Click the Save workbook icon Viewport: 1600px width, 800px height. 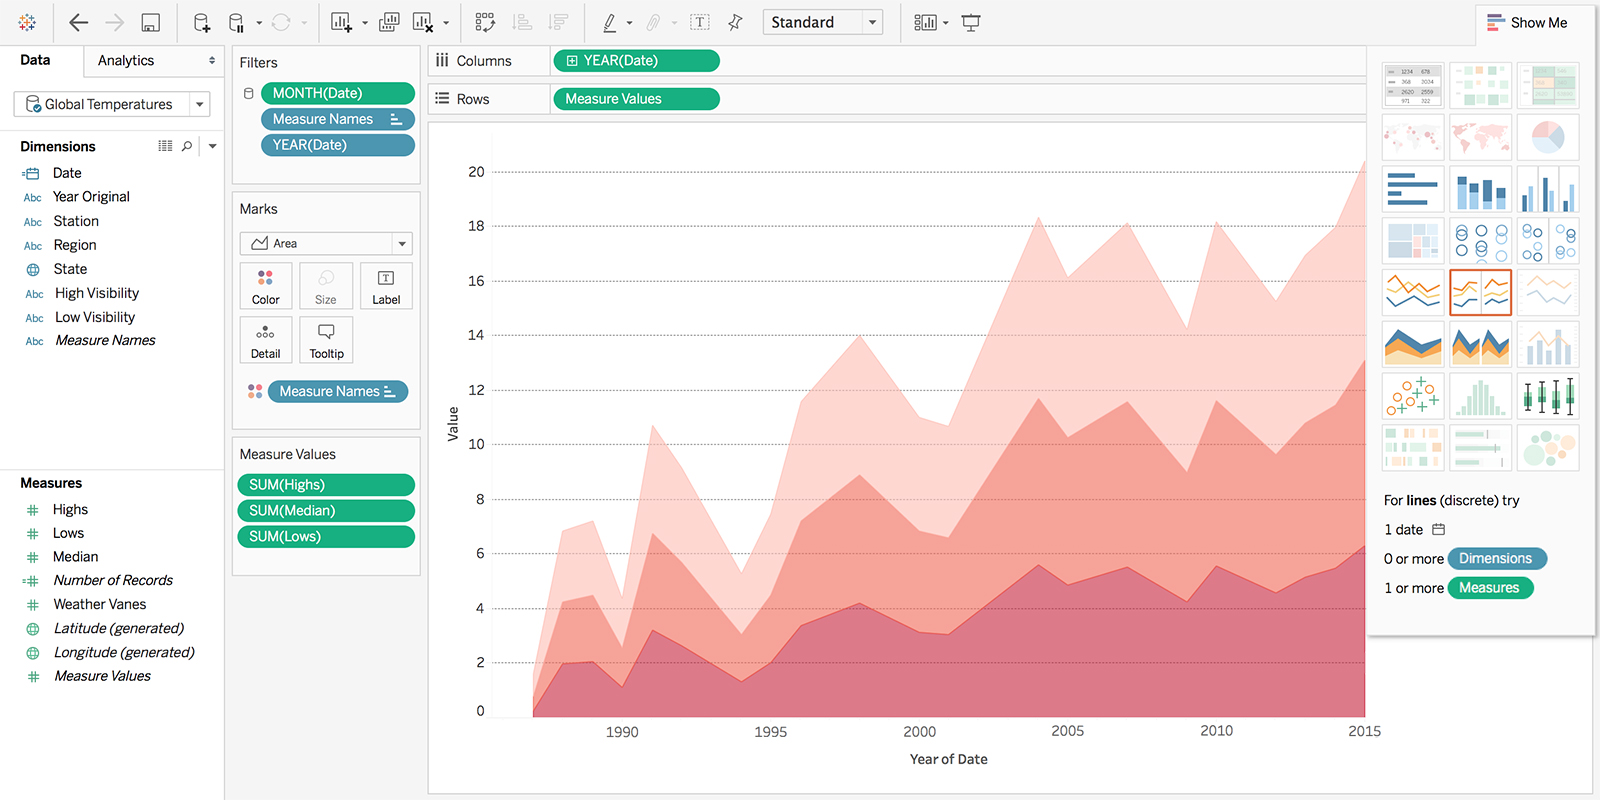point(150,22)
